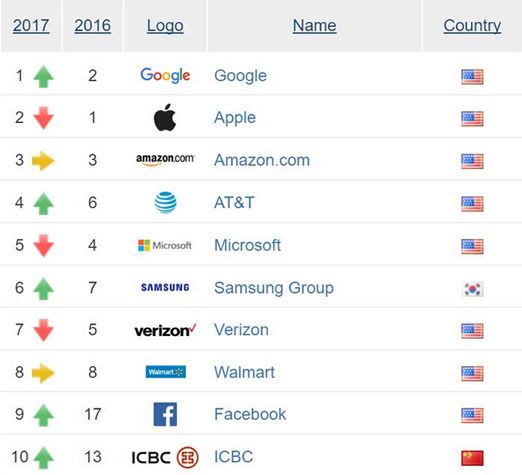Image resolution: width=522 pixels, height=475 pixels.
Task: Click the green up arrow beside Facebook
Action: tap(43, 415)
